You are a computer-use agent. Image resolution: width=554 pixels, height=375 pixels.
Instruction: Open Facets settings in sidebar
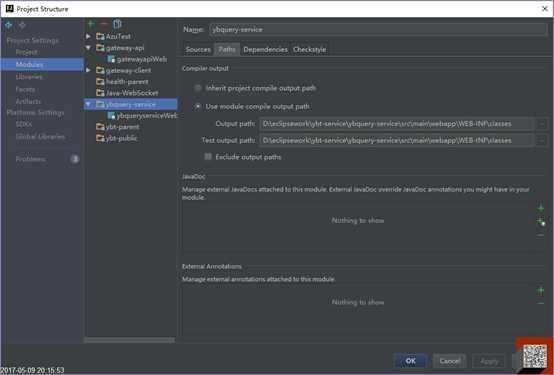tap(25, 89)
